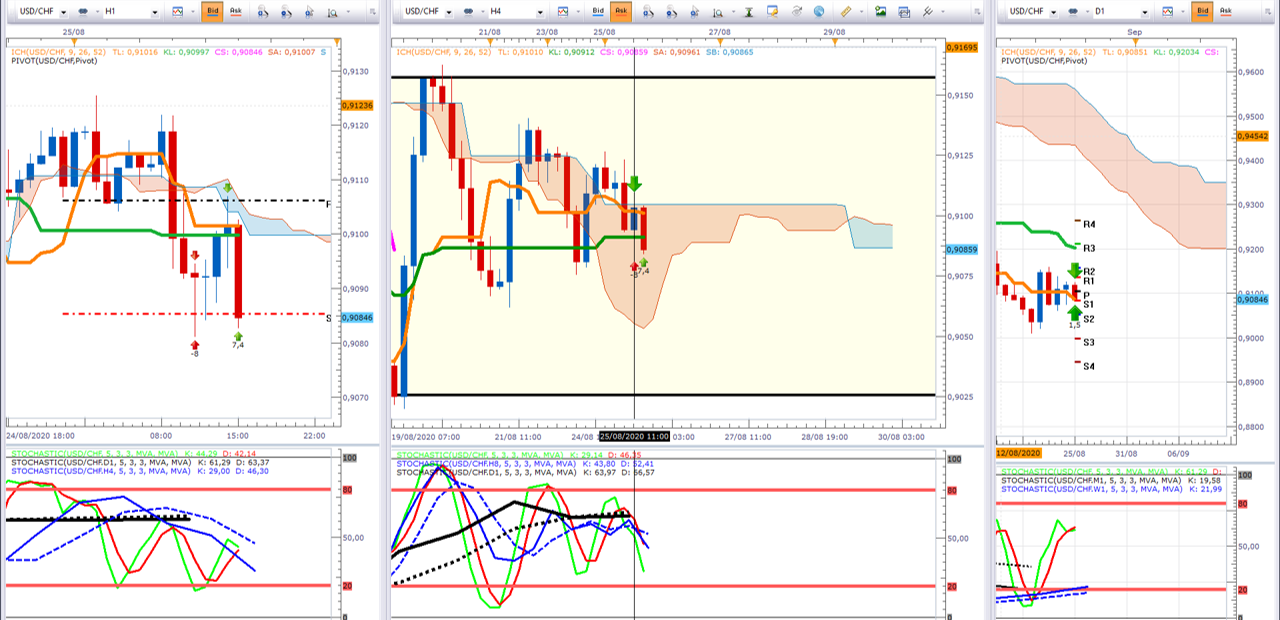Screen dimensions: 1280x620
Task: Click the 12/08/2020 date label on D1 chart
Action: (x=1018, y=453)
